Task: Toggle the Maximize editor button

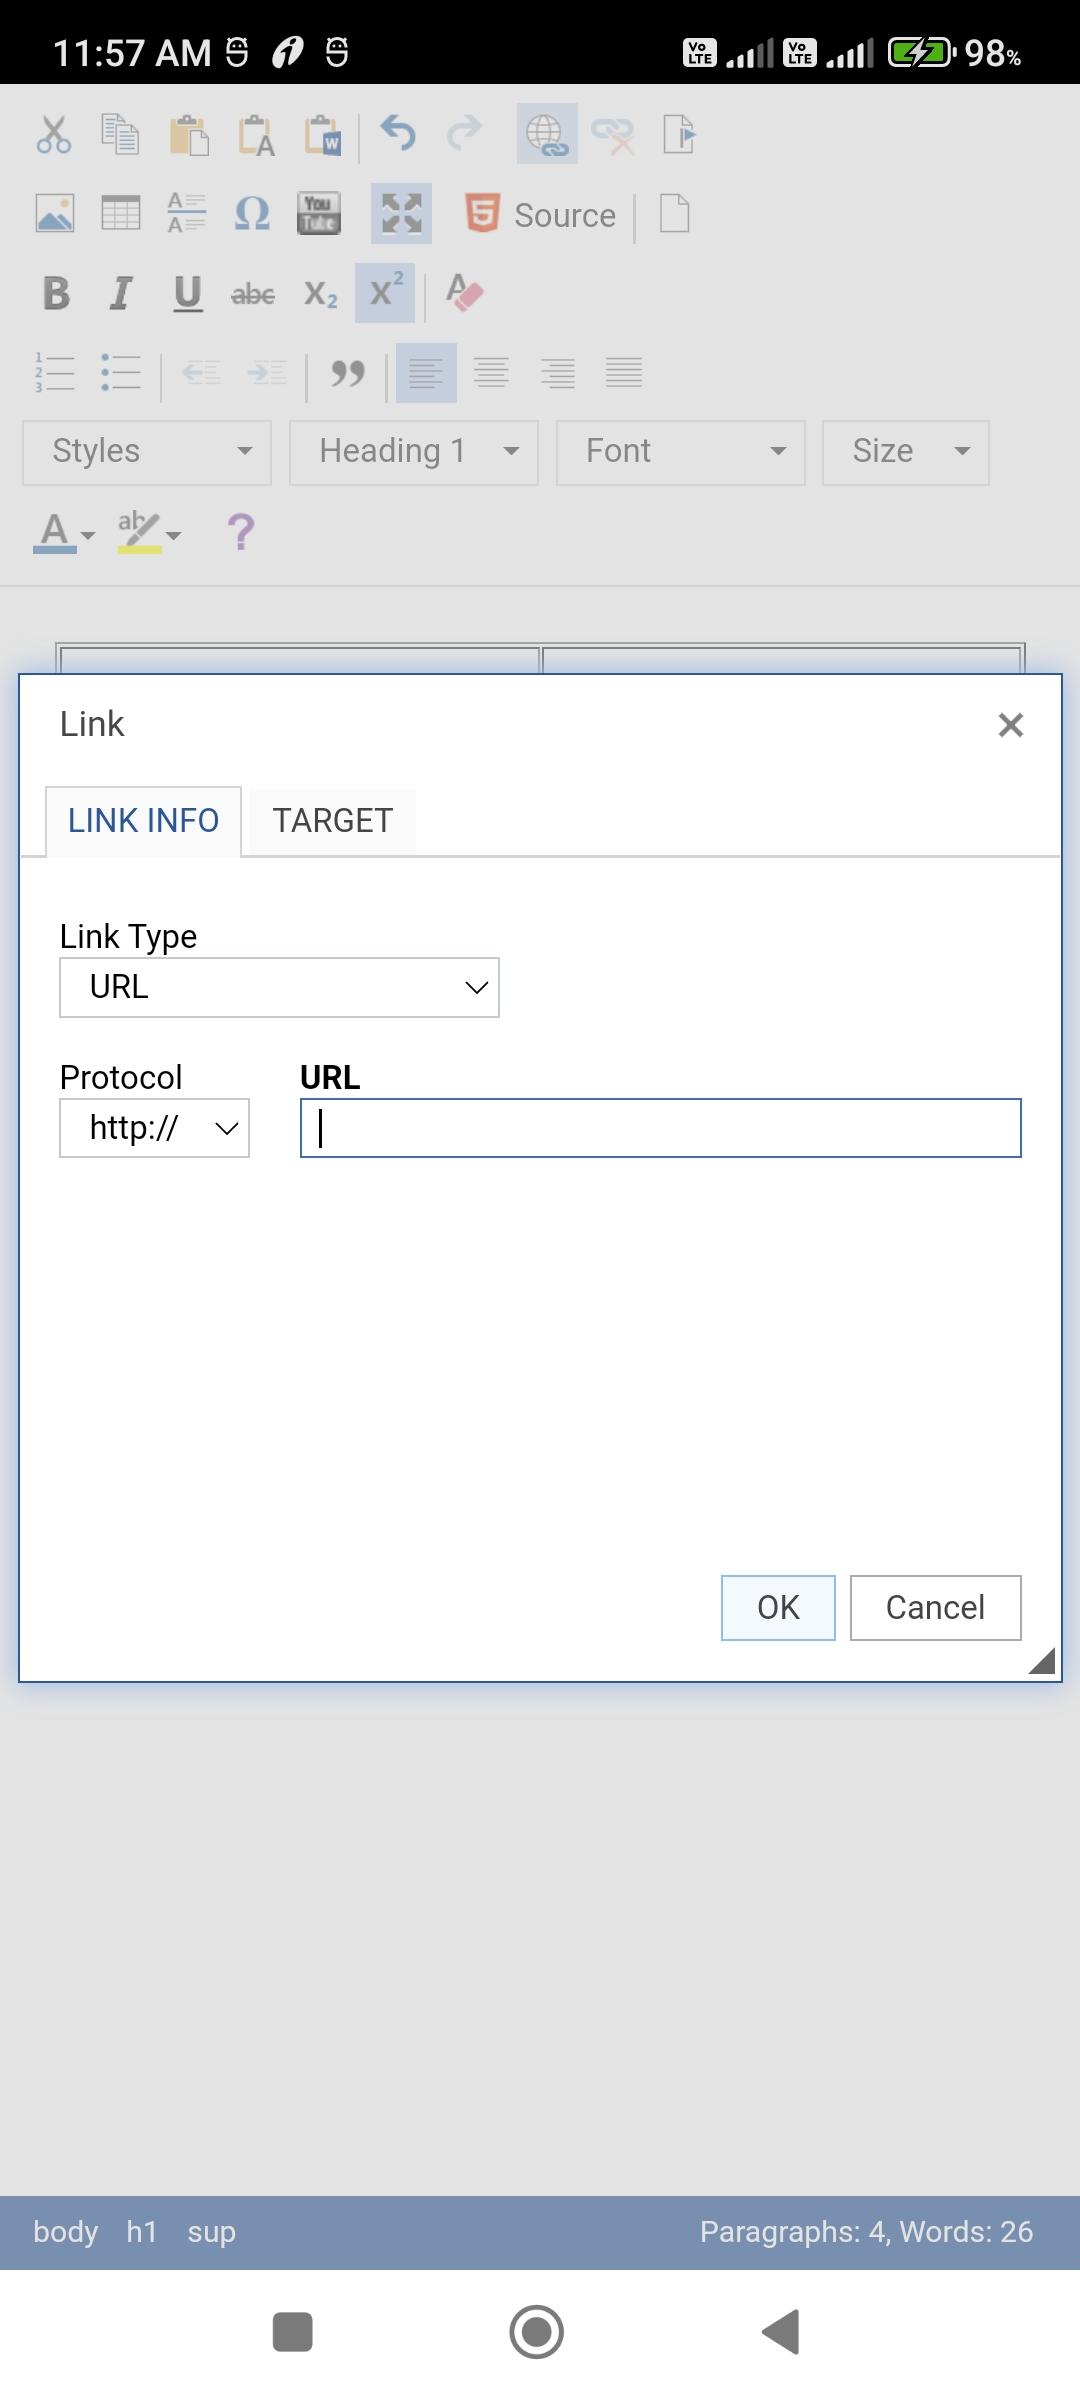Action: coord(401,213)
